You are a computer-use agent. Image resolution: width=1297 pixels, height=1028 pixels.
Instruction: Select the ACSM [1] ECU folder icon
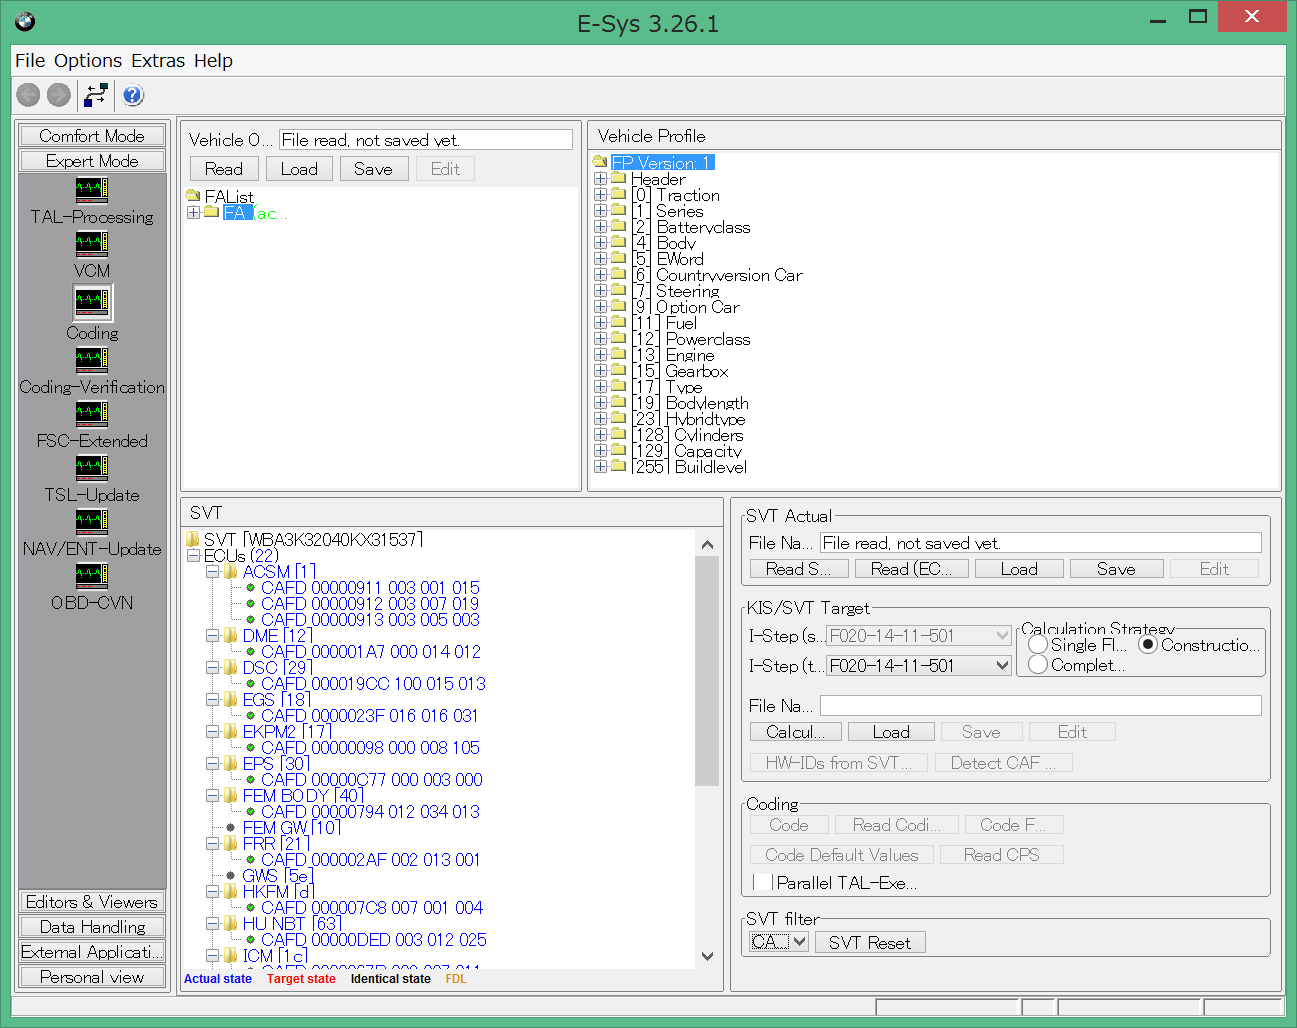231,571
